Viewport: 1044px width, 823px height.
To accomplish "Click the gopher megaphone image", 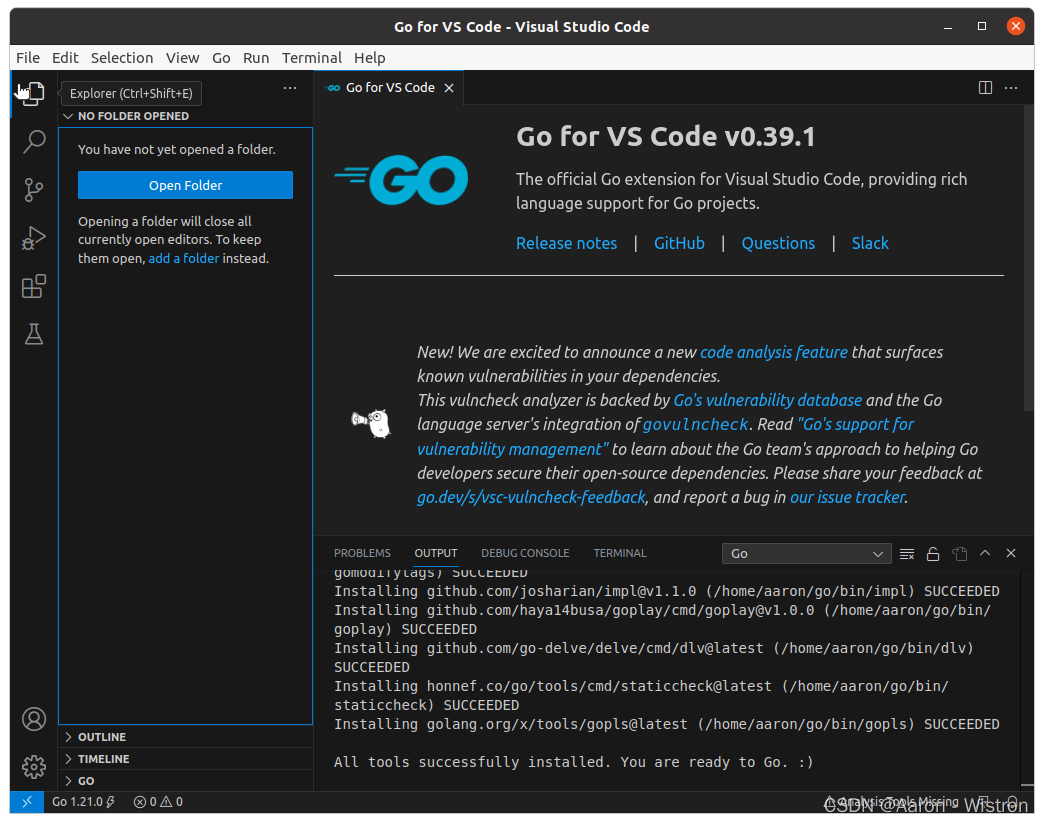I will coord(371,423).
